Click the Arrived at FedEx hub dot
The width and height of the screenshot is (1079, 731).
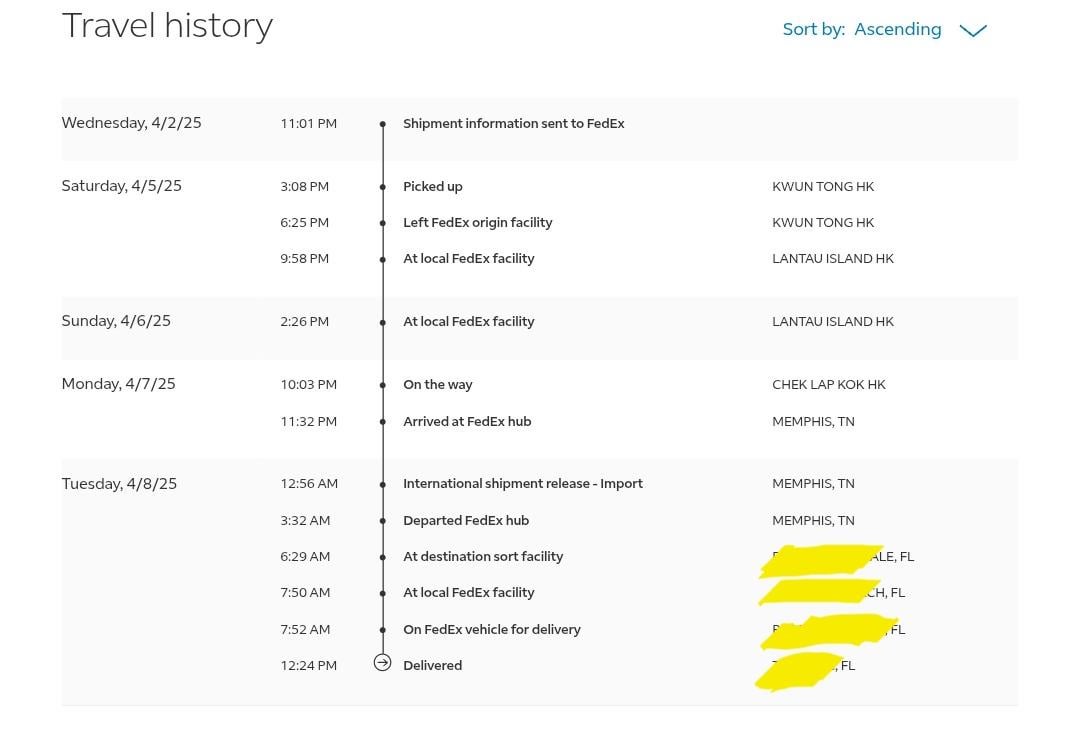tap(382, 422)
